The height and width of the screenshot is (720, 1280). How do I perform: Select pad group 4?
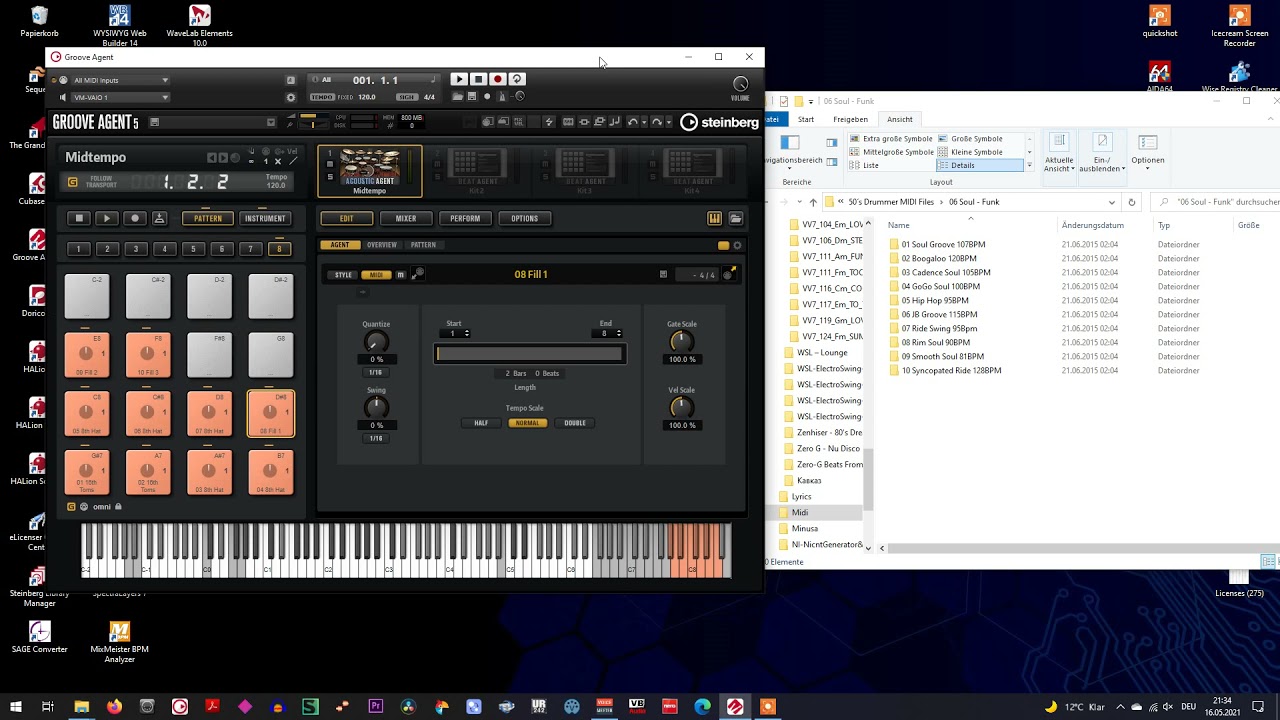click(164, 249)
